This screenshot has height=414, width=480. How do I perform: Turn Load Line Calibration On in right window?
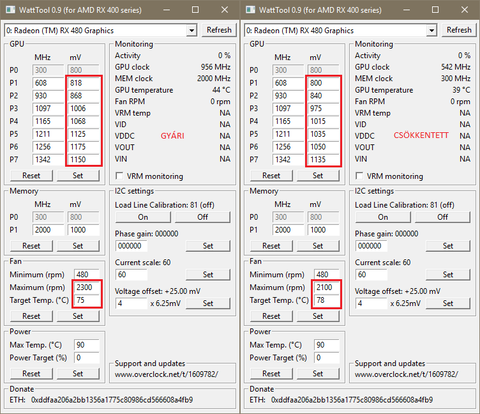click(x=383, y=217)
